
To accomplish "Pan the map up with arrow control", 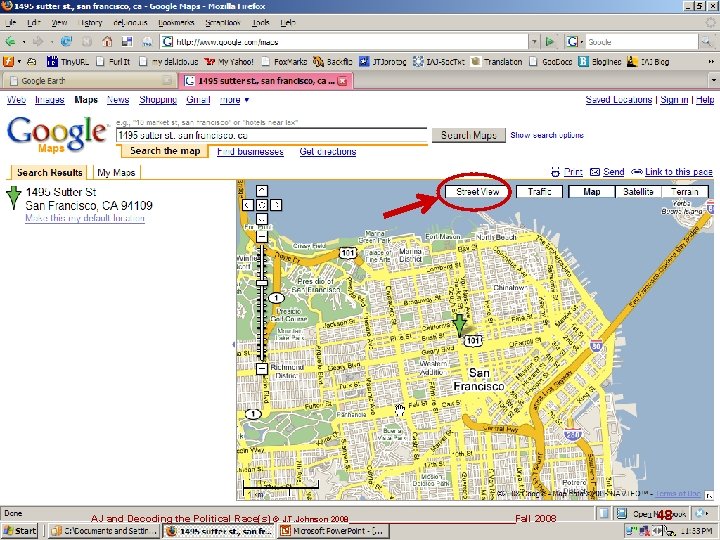I will tap(261, 191).
